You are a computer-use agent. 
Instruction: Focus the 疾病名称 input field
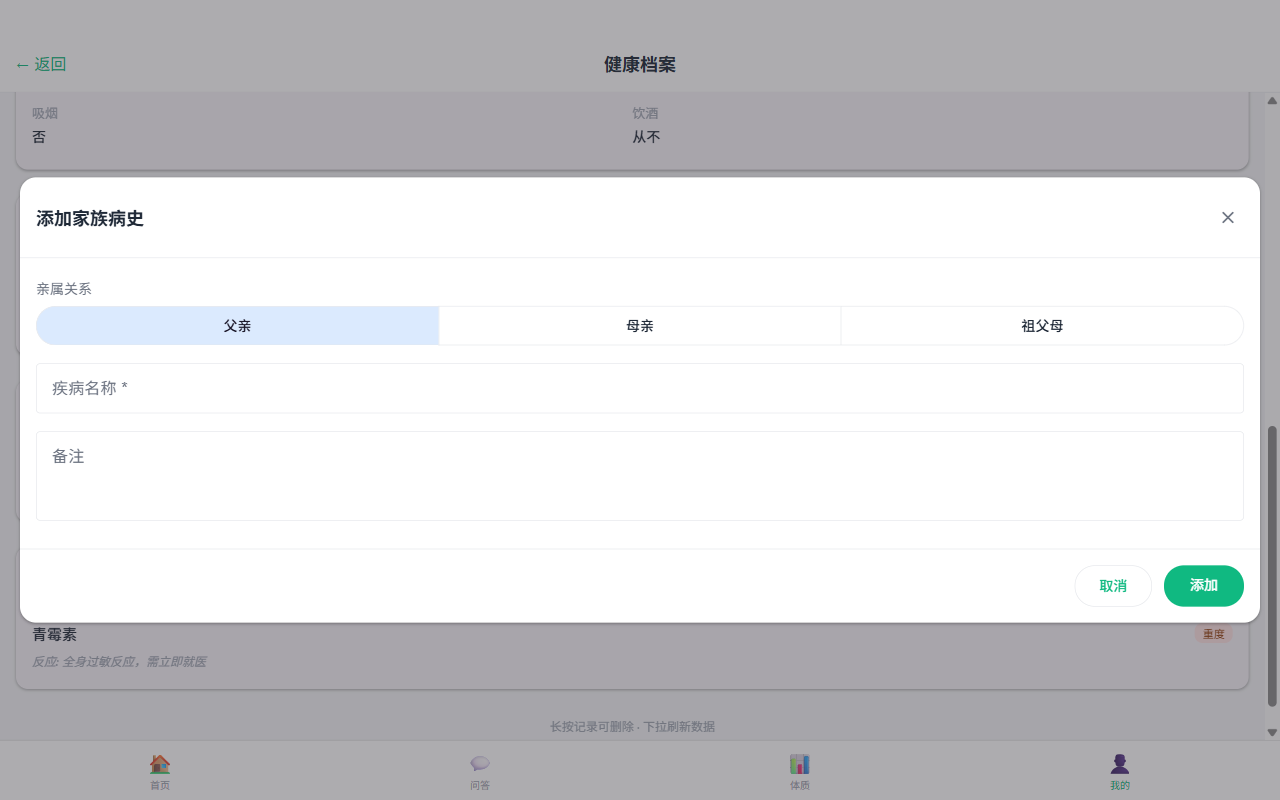640,388
